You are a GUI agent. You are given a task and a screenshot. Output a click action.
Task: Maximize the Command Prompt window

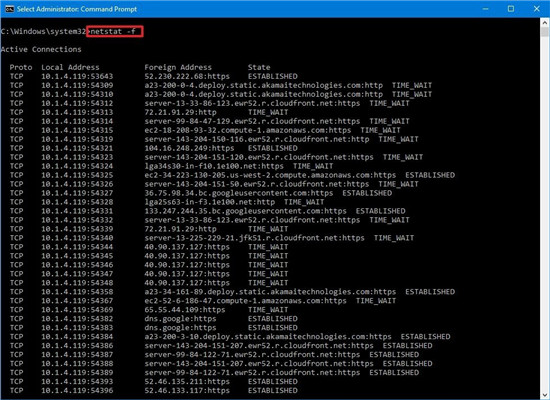tap(511, 9)
